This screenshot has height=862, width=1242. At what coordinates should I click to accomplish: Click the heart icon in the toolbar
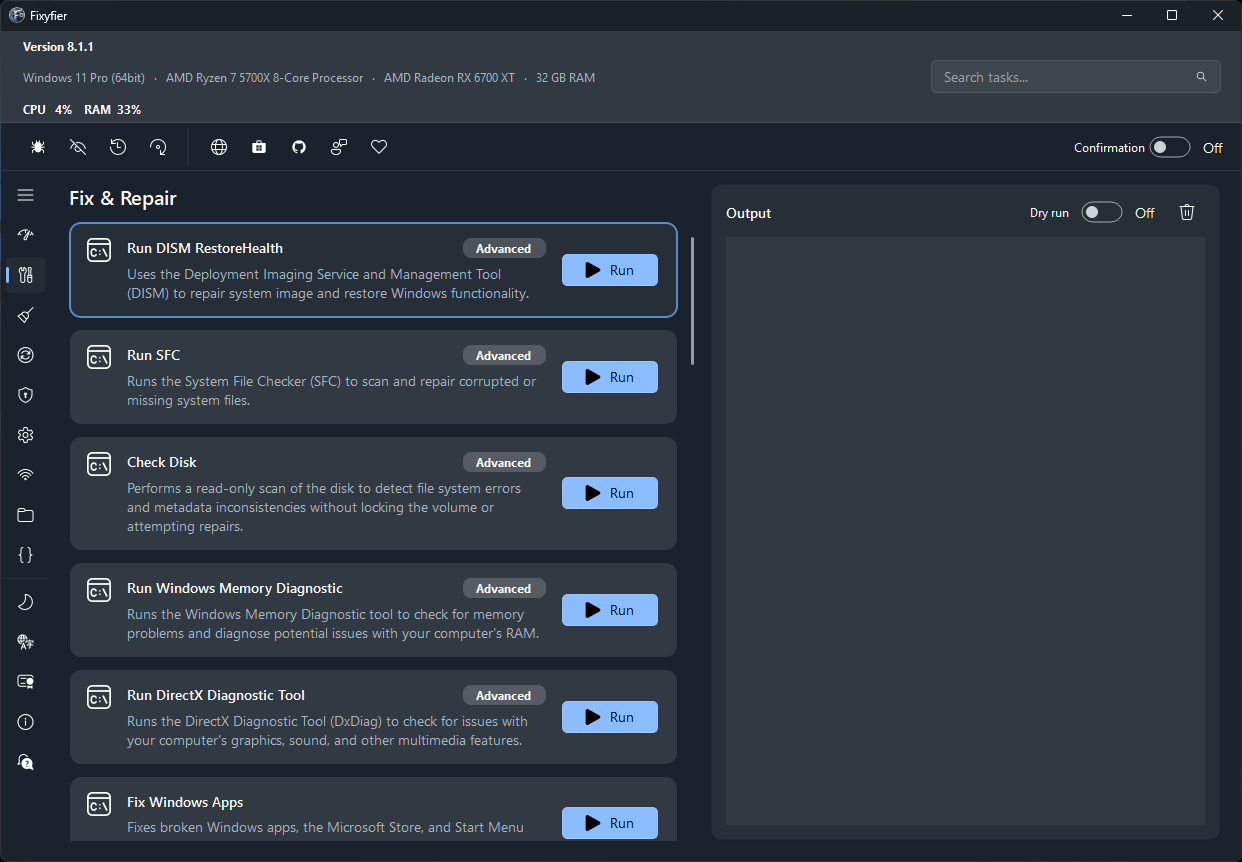(x=379, y=147)
